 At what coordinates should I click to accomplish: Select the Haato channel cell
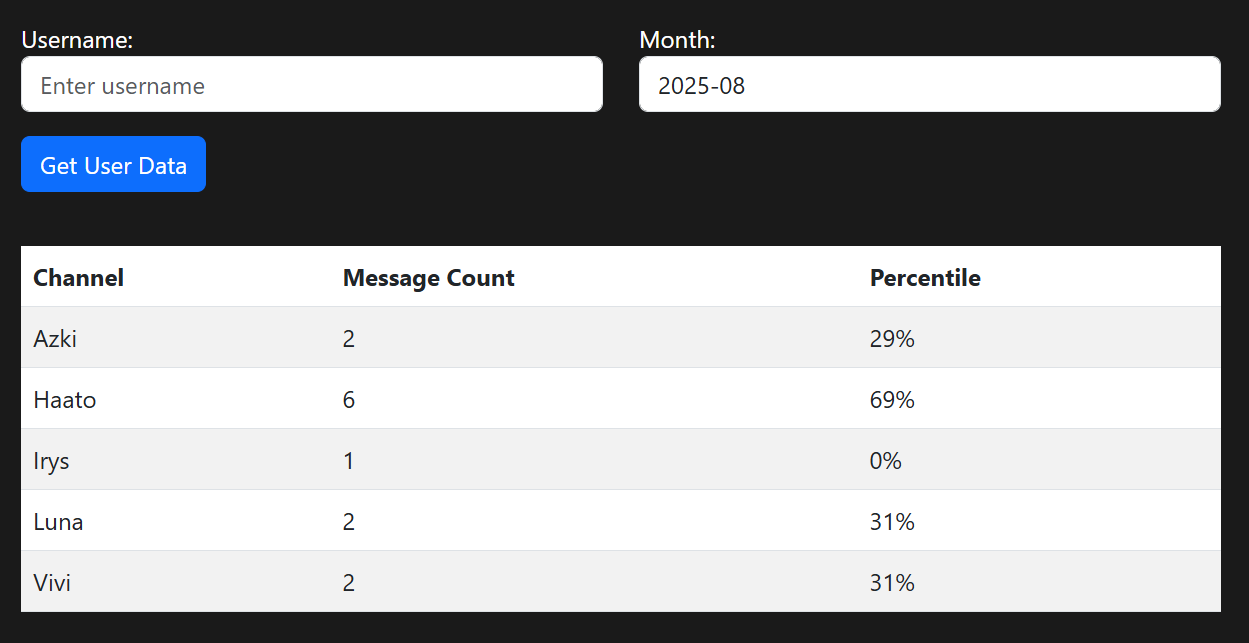[65, 400]
